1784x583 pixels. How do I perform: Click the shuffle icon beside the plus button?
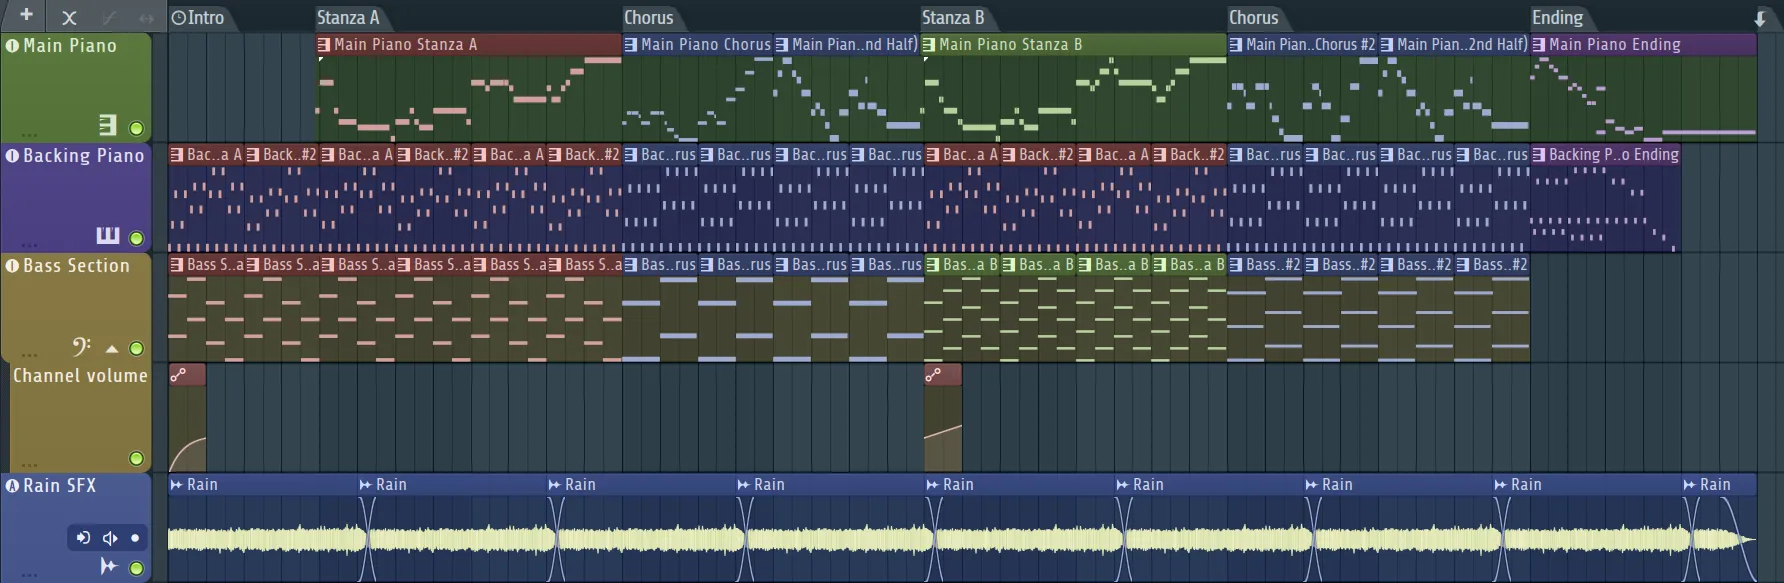69,17
